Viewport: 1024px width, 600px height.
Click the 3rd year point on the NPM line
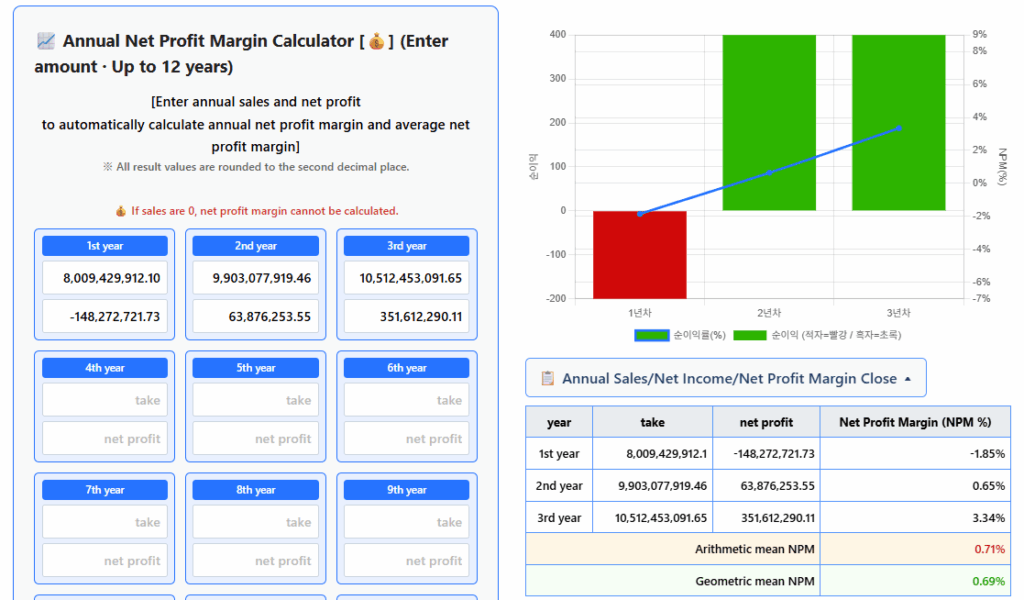point(899,128)
